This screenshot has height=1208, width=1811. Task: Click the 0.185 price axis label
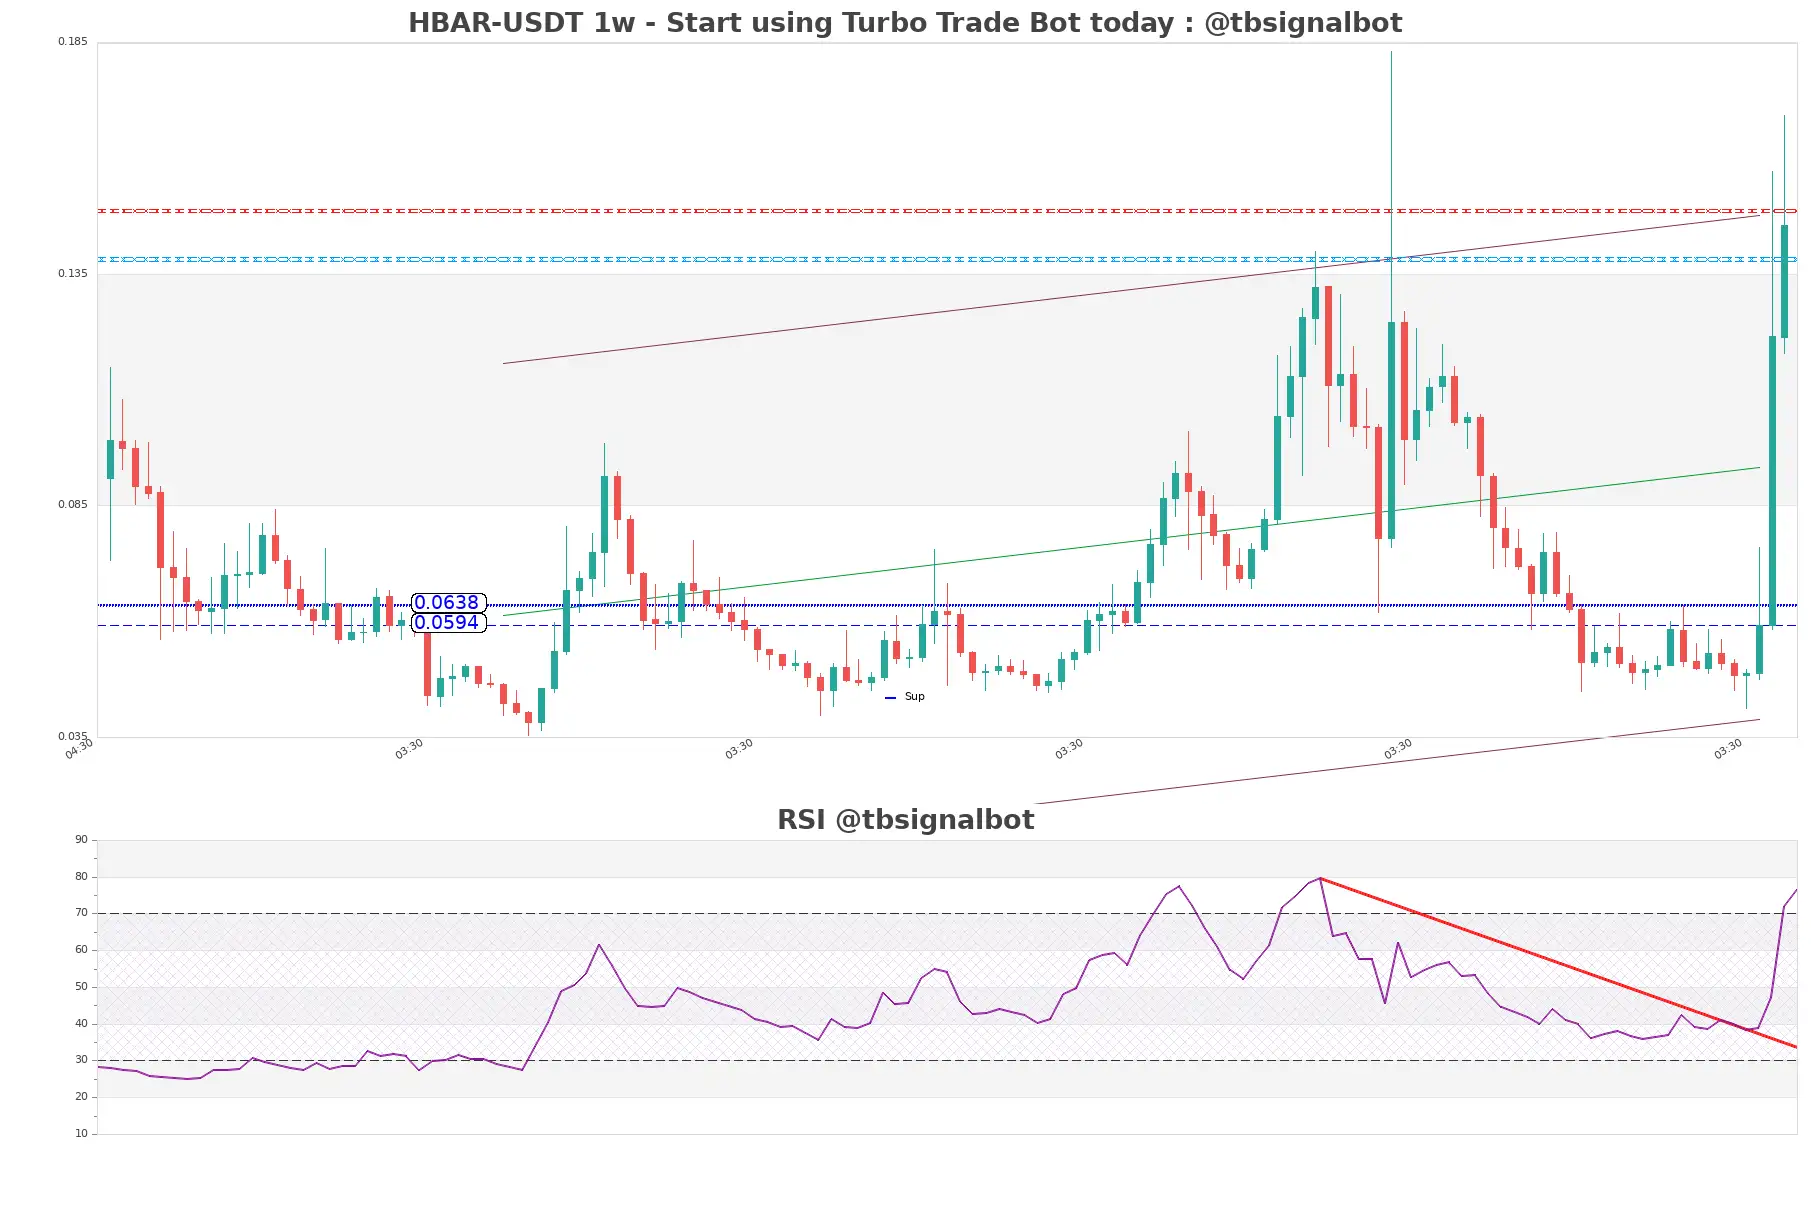tap(73, 41)
